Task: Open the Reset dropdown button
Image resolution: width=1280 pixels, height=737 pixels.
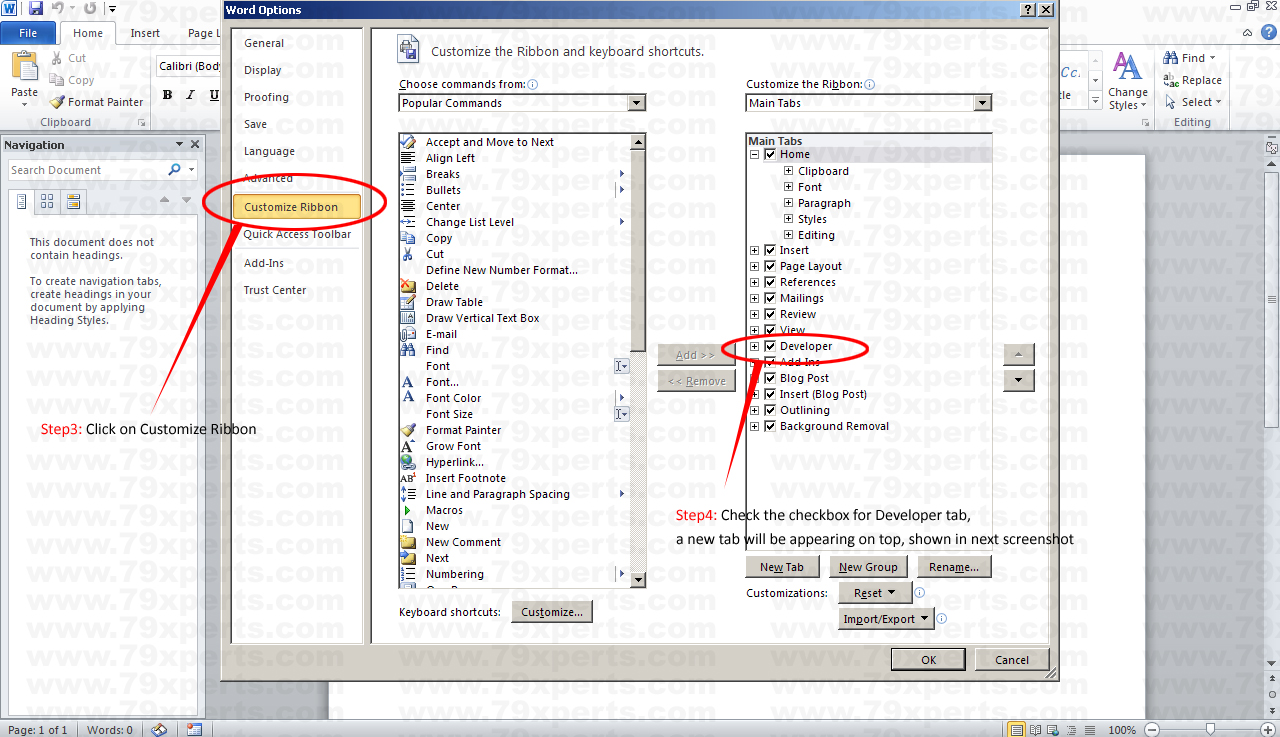Action: coord(875,593)
